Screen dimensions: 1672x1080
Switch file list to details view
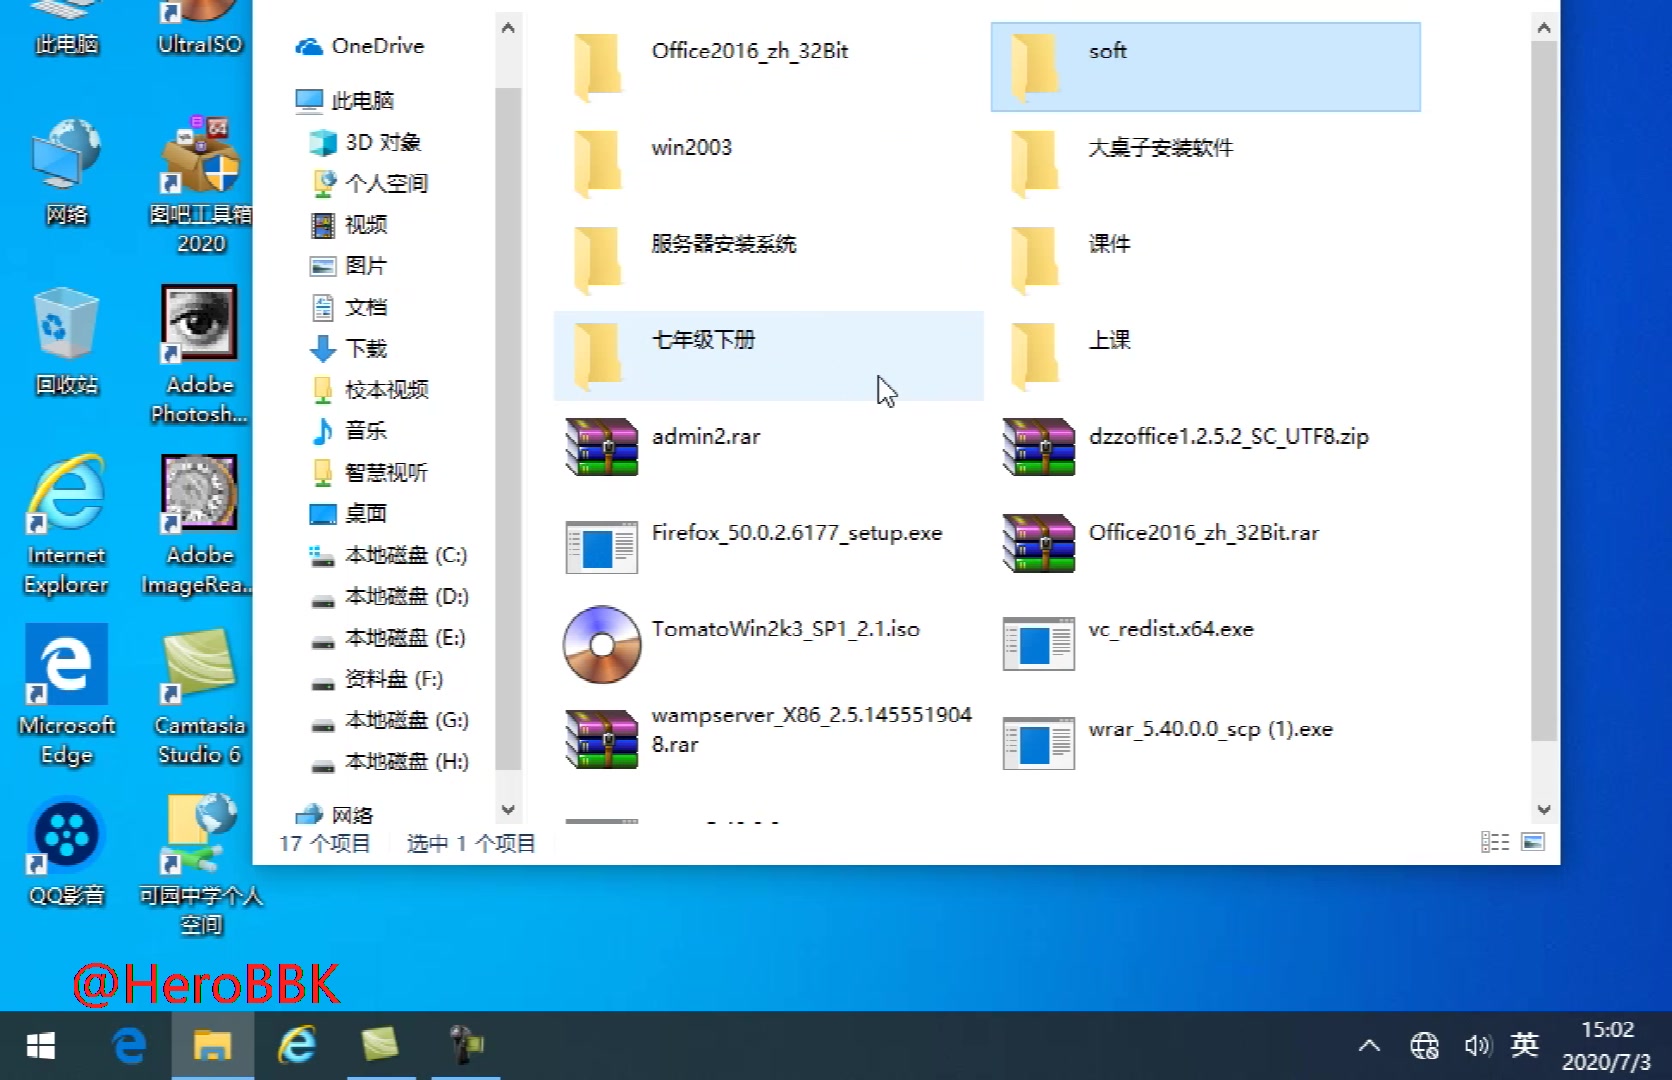pyautogui.click(x=1495, y=842)
